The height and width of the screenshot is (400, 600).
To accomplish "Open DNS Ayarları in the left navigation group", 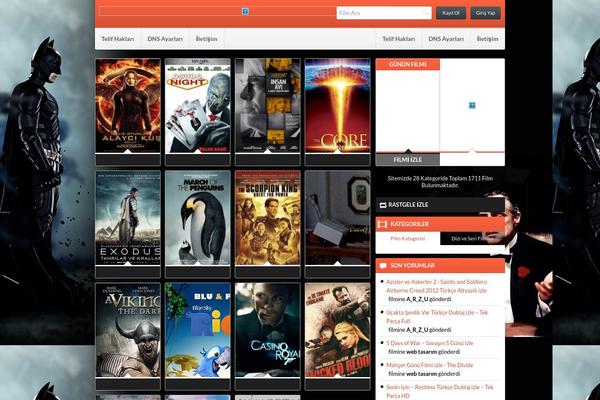I will [x=165, y=39].
